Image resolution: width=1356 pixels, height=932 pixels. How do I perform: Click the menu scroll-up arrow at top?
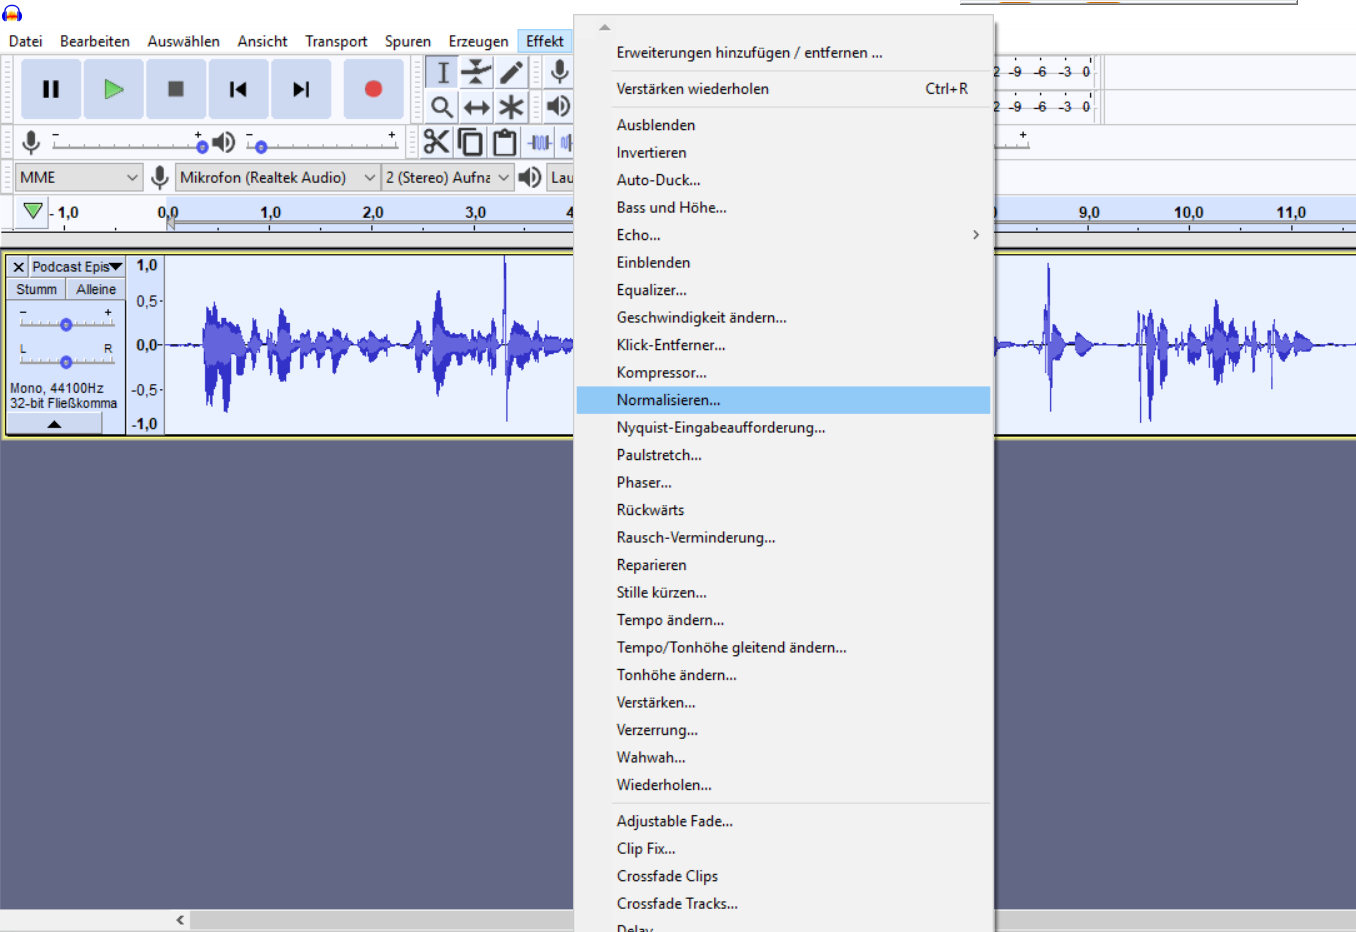pos(604,27)
